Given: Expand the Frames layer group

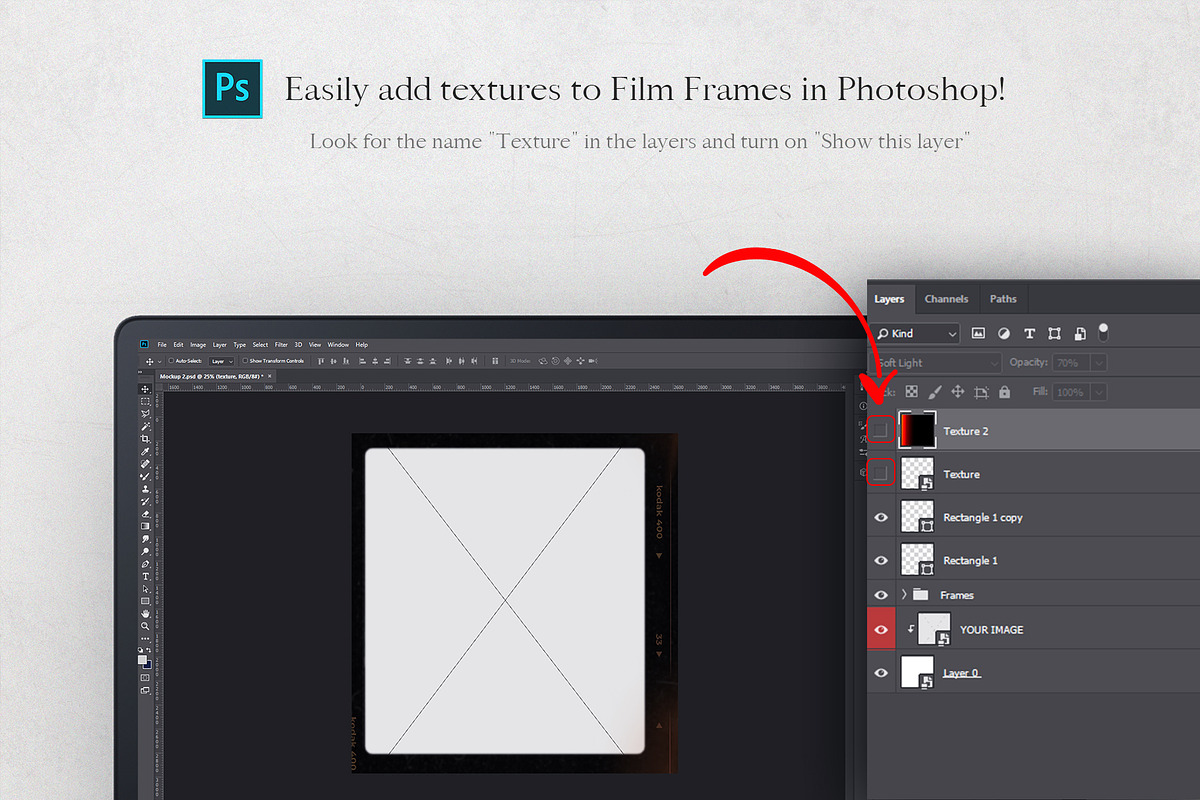Looking at the screenshot, I should pos(904,595).
